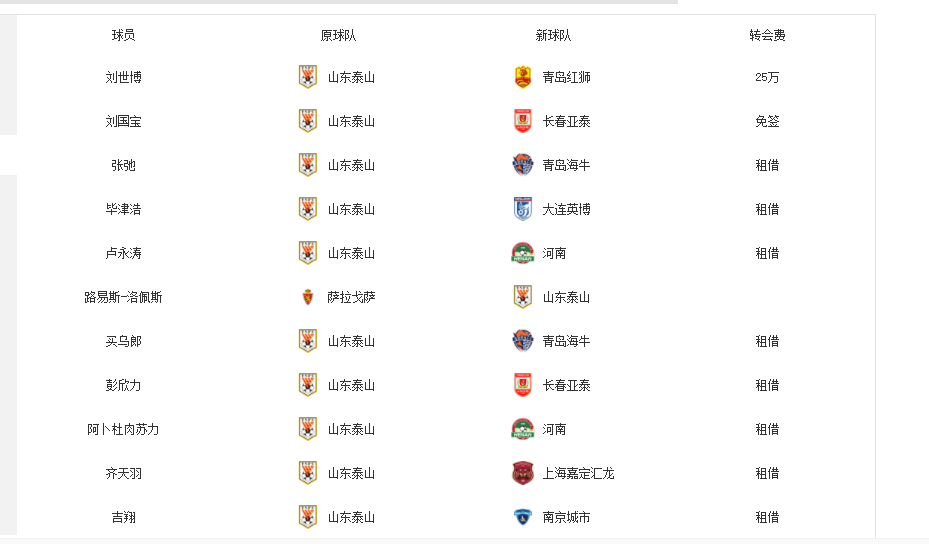Viewport: 929px width, 544px height.
Task: Click the Shanghai Jiading Huilong (上海嘉定汇龙) crest
Action: click(522, 473)
